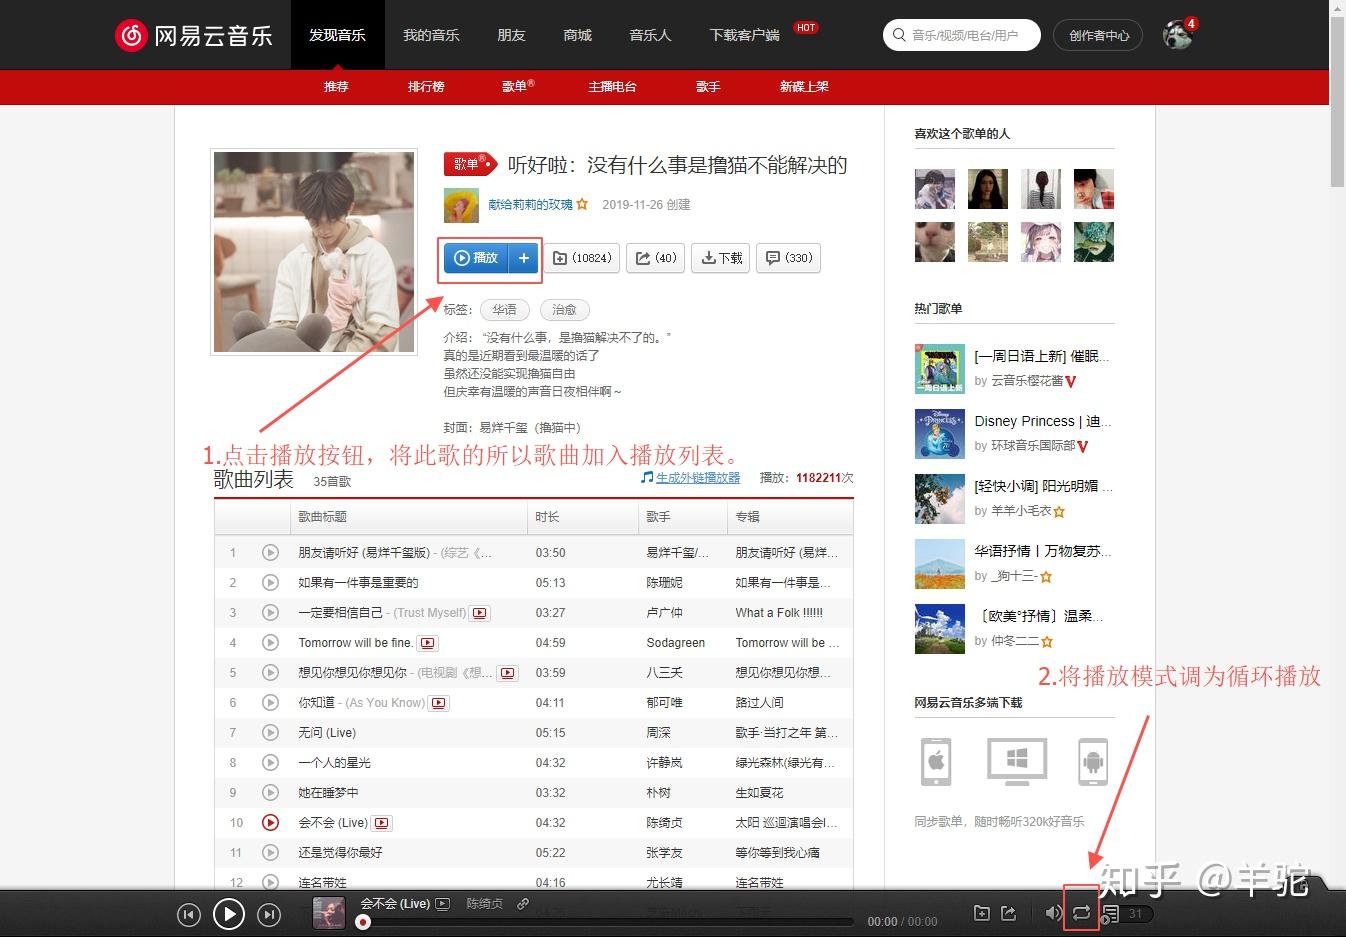The image size is (1346, 937).
Task: Skip to the previous track in player bar
Action: click(x=189, y=914)
